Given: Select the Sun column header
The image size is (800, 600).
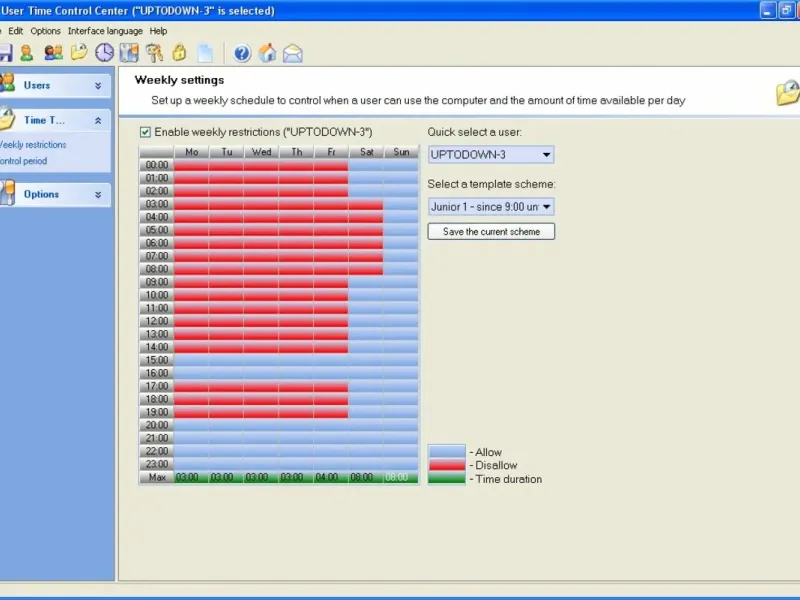Looking at the screenshot, I should (401, 152).
